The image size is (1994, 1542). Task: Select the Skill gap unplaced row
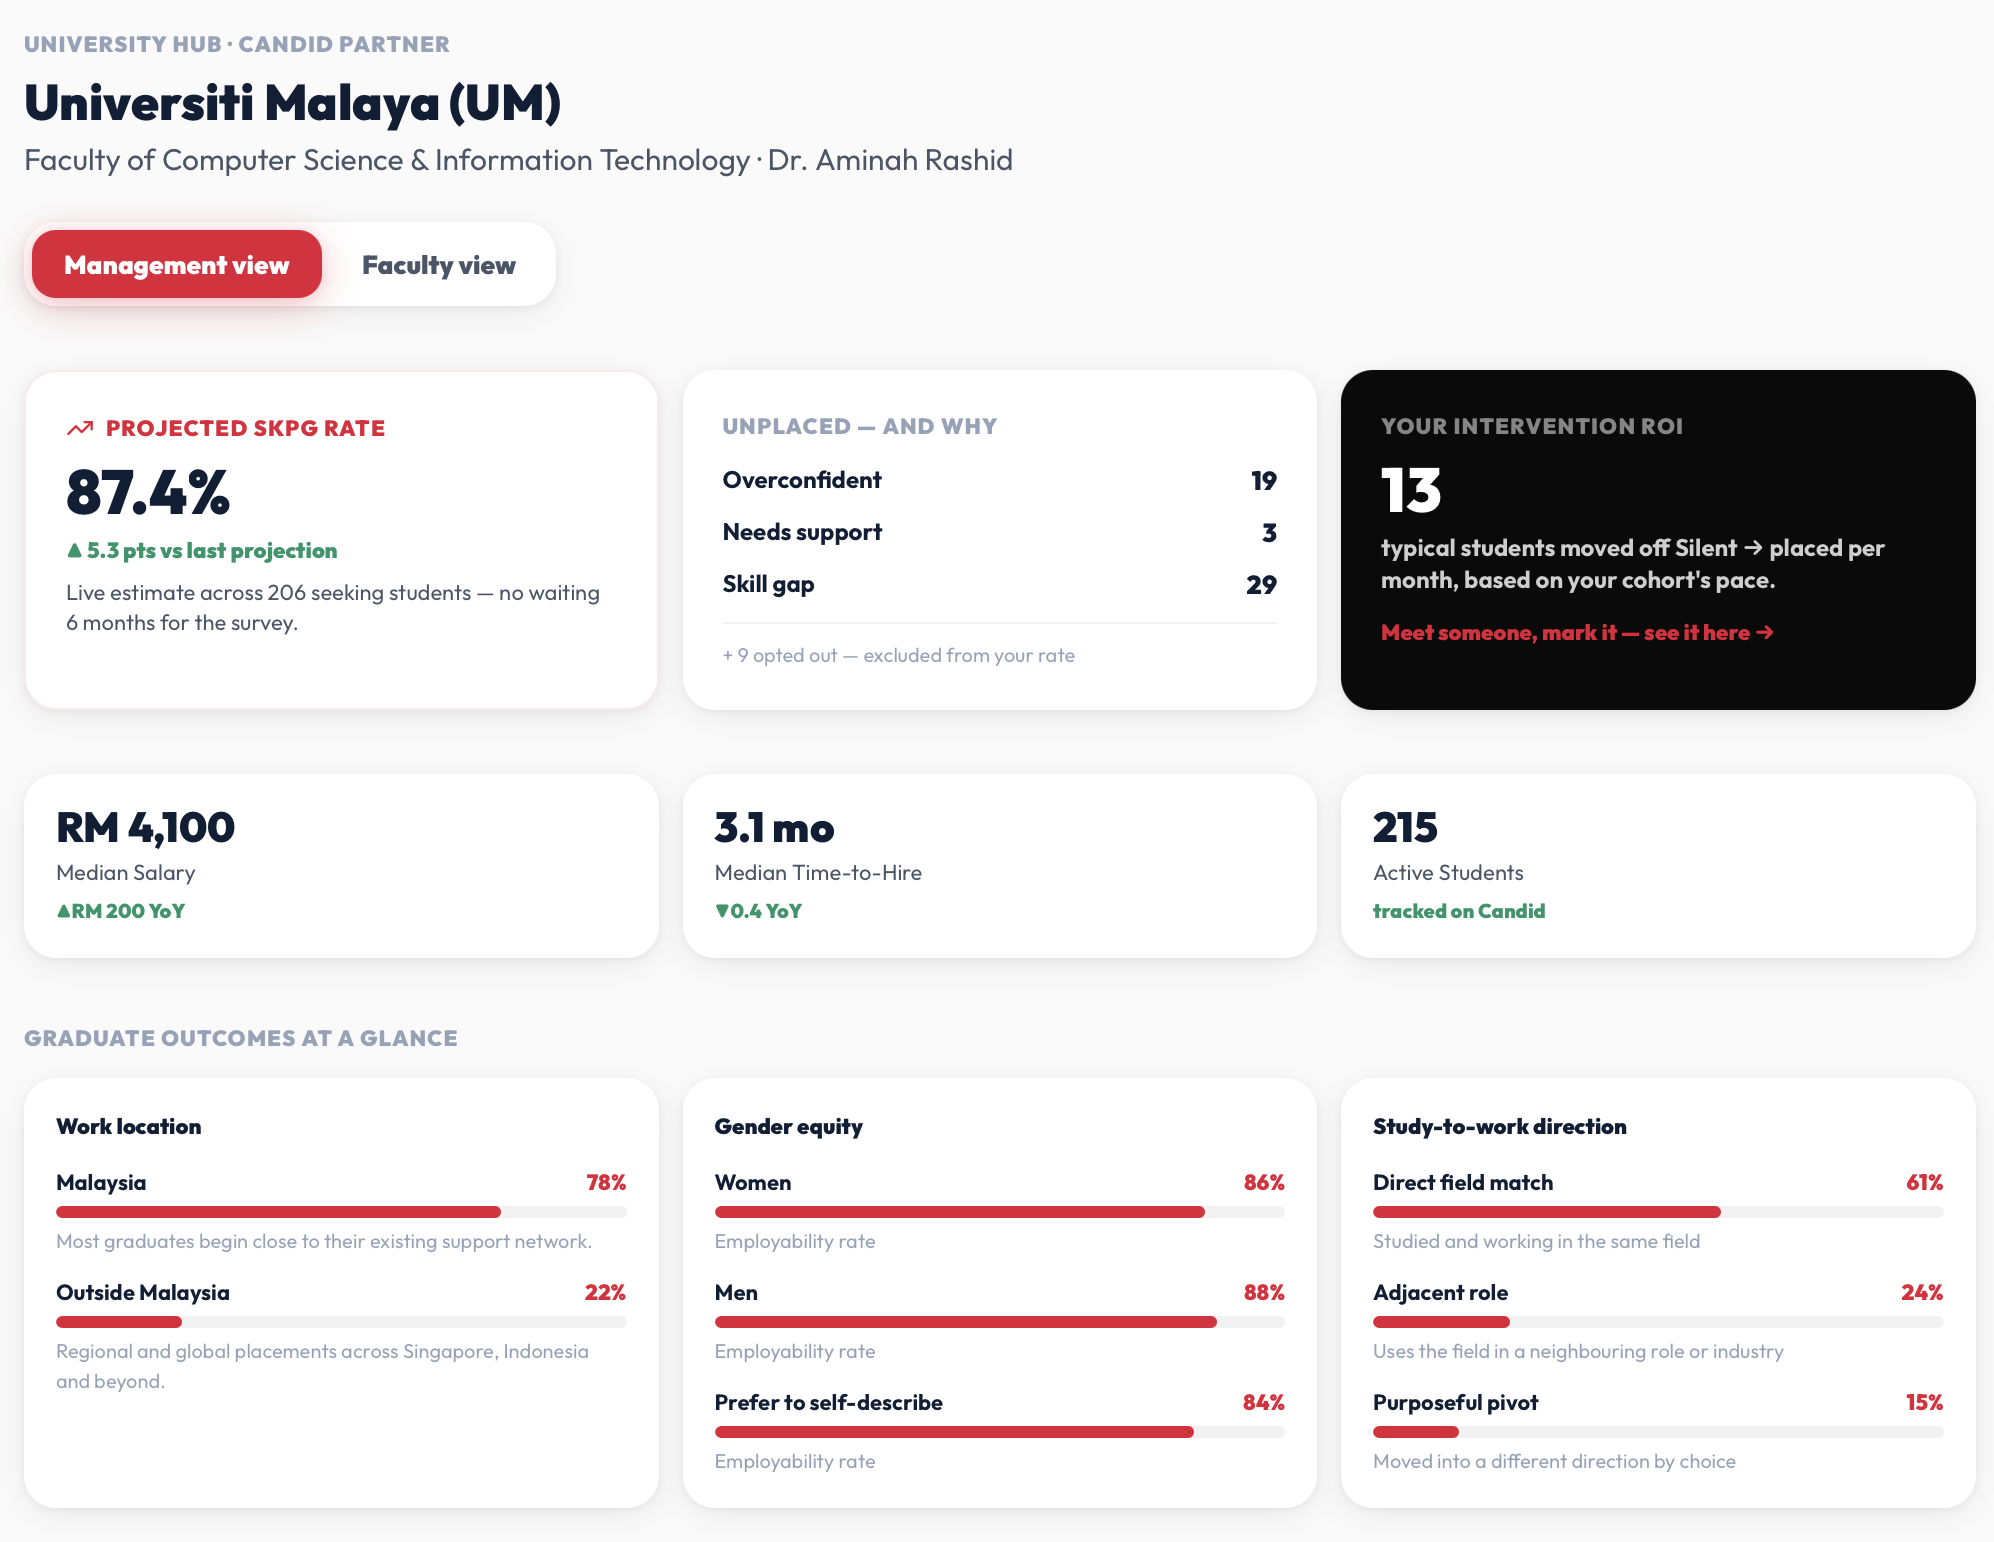999,584
